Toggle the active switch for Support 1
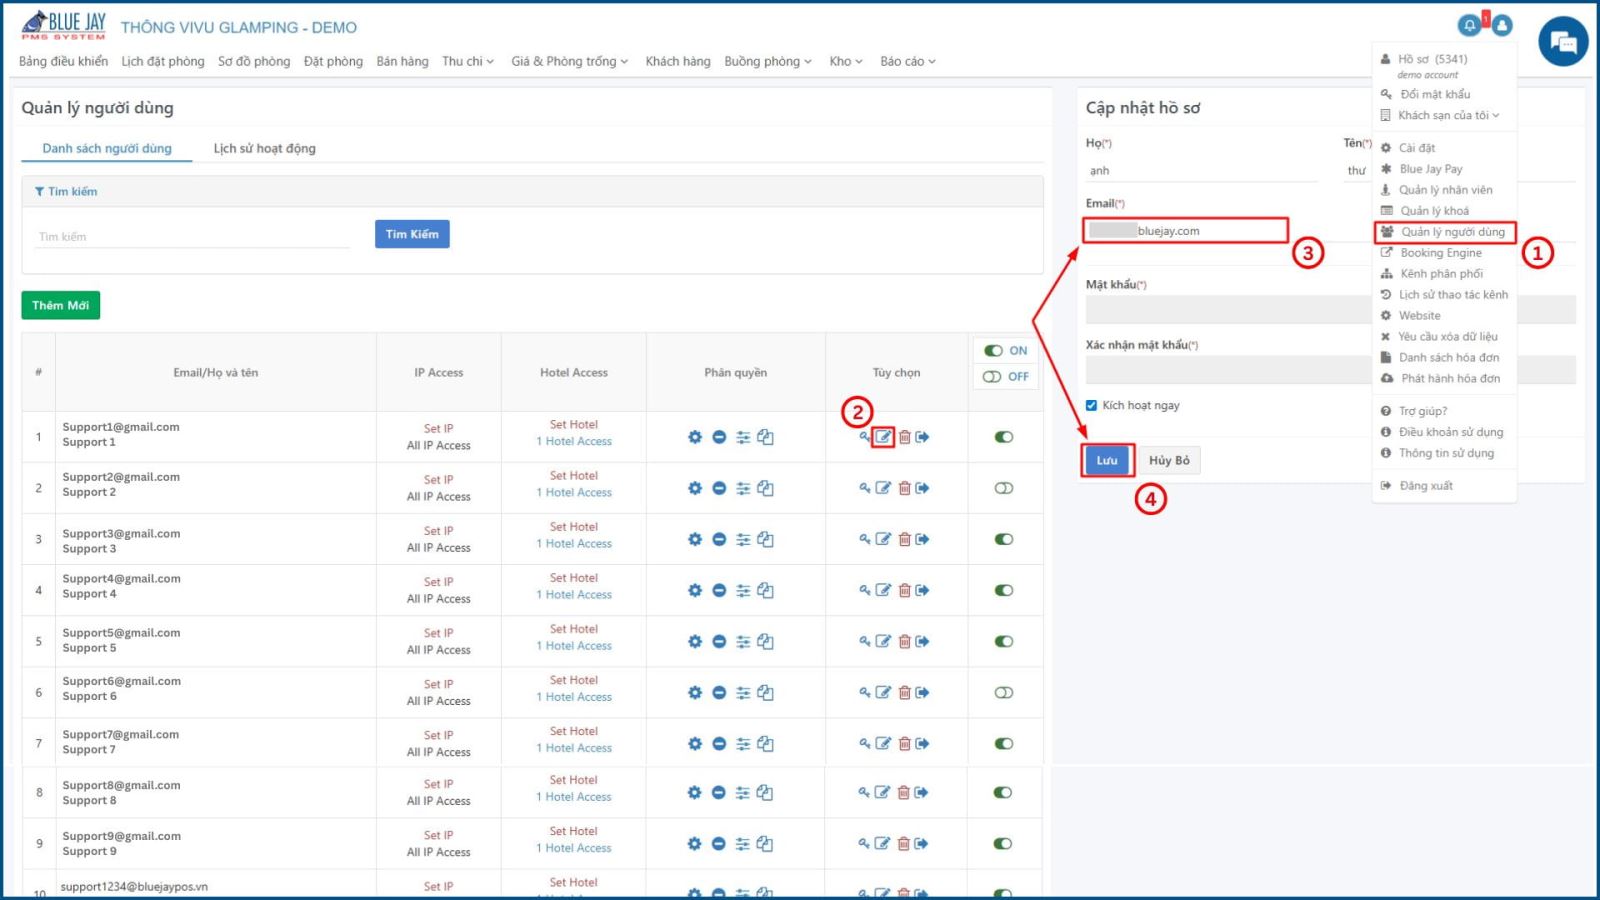Viewport: 1600px width, 900px height. (x=1004, y=437)
